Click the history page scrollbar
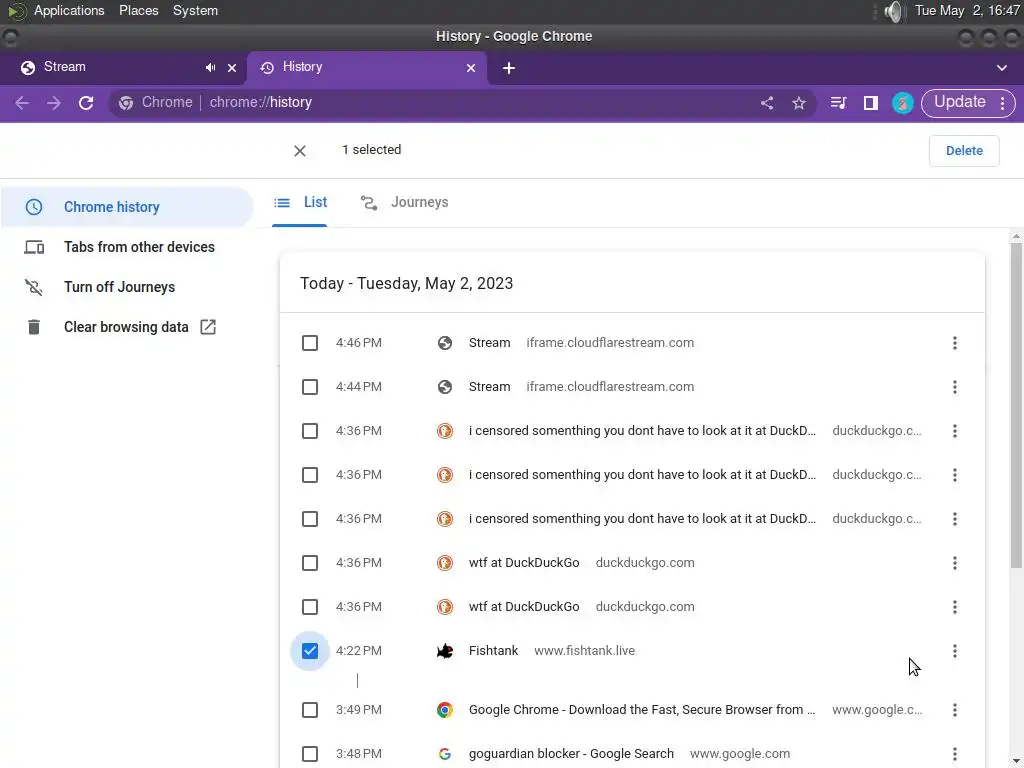Viewport: 1024px width, 768px height. click(x=1016, y=405)
